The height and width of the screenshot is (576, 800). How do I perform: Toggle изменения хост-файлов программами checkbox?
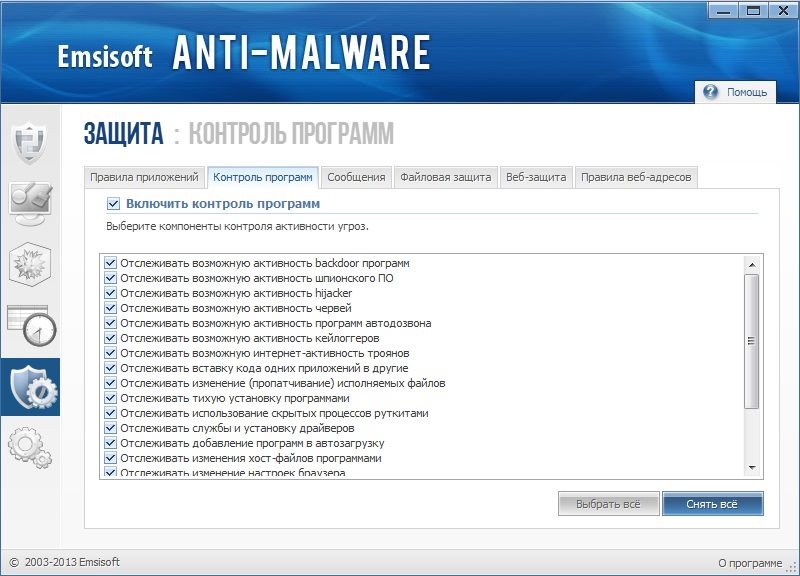coord(110,458)
